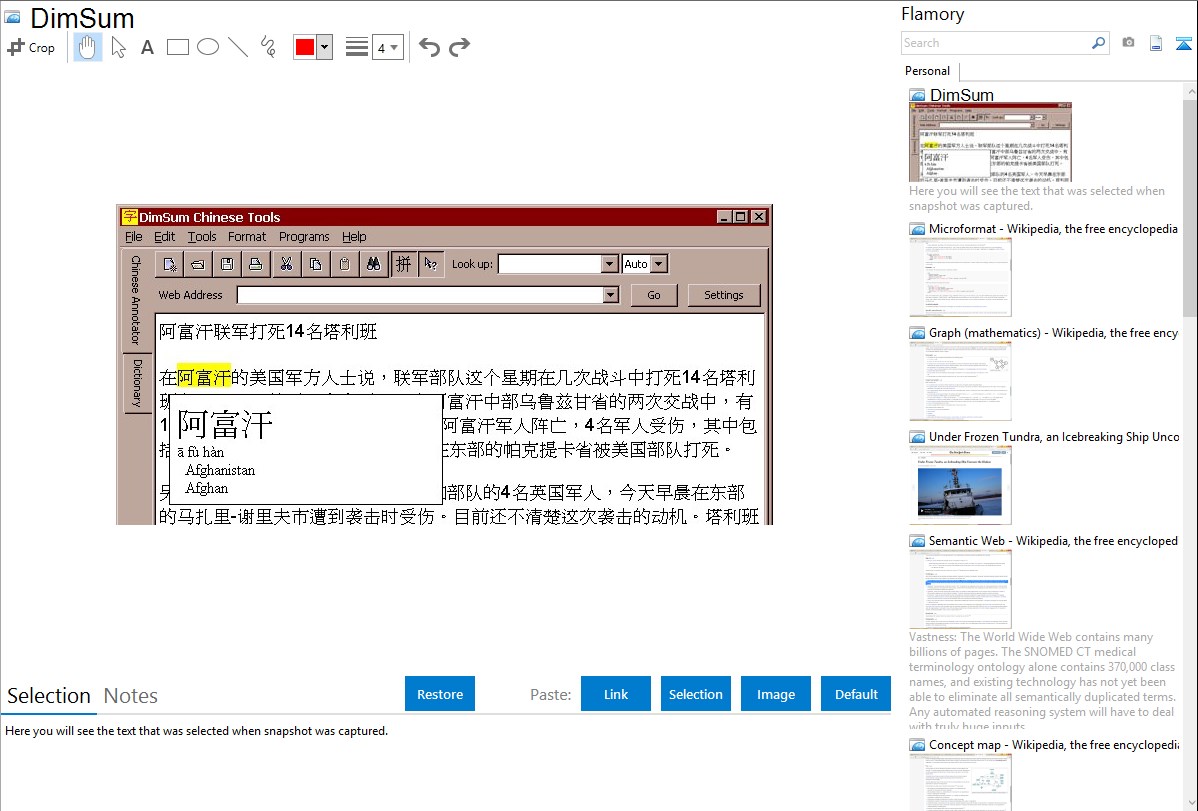Click the Restore button
The height and width of the screenshot is (811, 1198).
click(440, 694)
